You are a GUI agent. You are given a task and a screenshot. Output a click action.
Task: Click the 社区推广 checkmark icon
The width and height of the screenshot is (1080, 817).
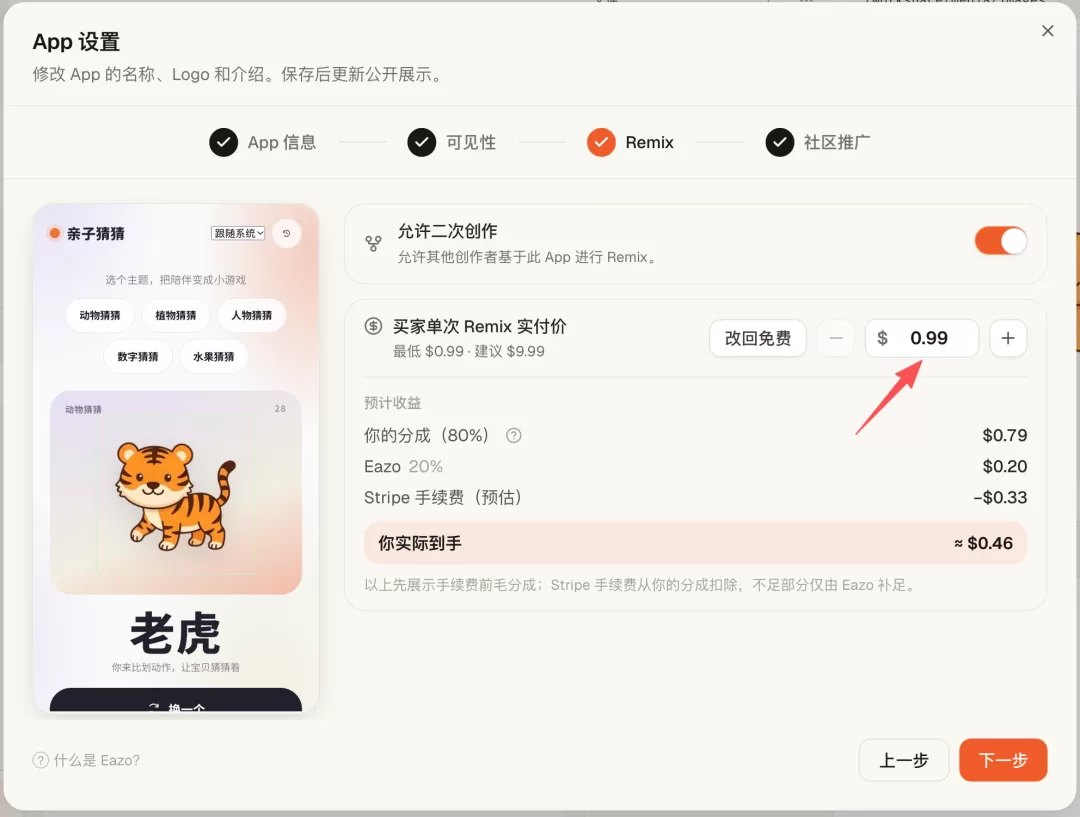(x=780, y=143)
